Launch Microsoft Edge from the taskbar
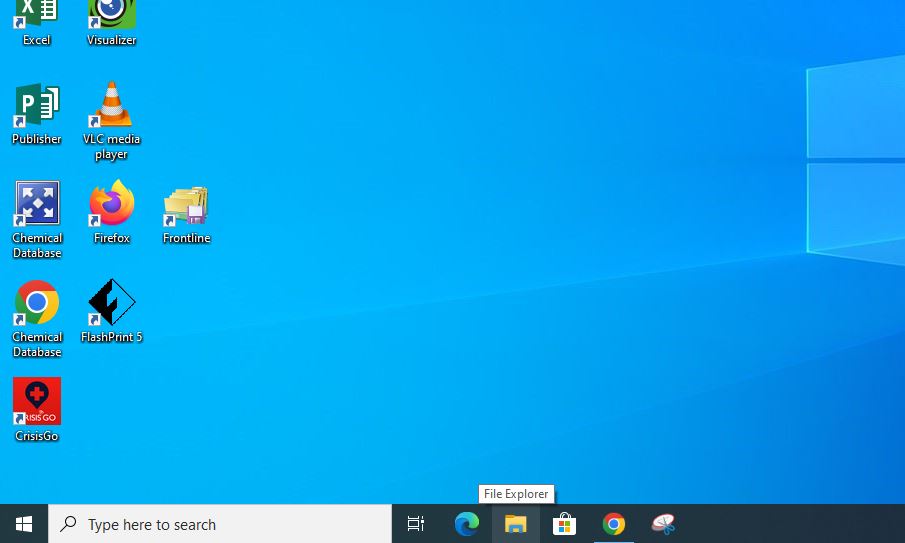 tap(466, 524)
